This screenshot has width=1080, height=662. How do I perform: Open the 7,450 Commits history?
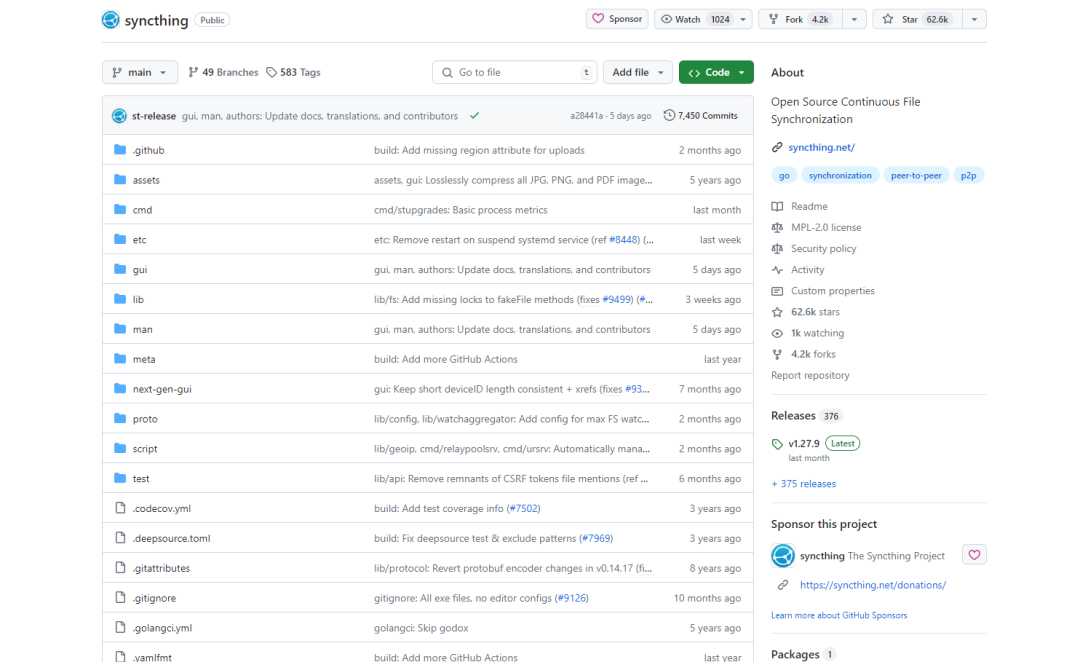click(701, 116)
